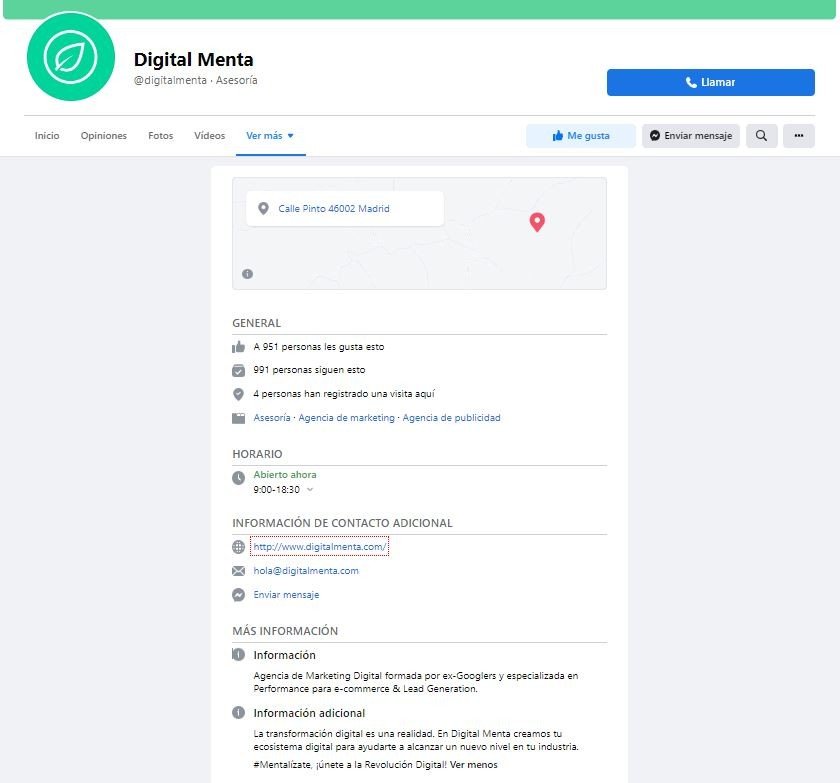This screenshot has width=840, height=783.
Task: Click the thumbs-up likes icon under General
Action: 238,347
